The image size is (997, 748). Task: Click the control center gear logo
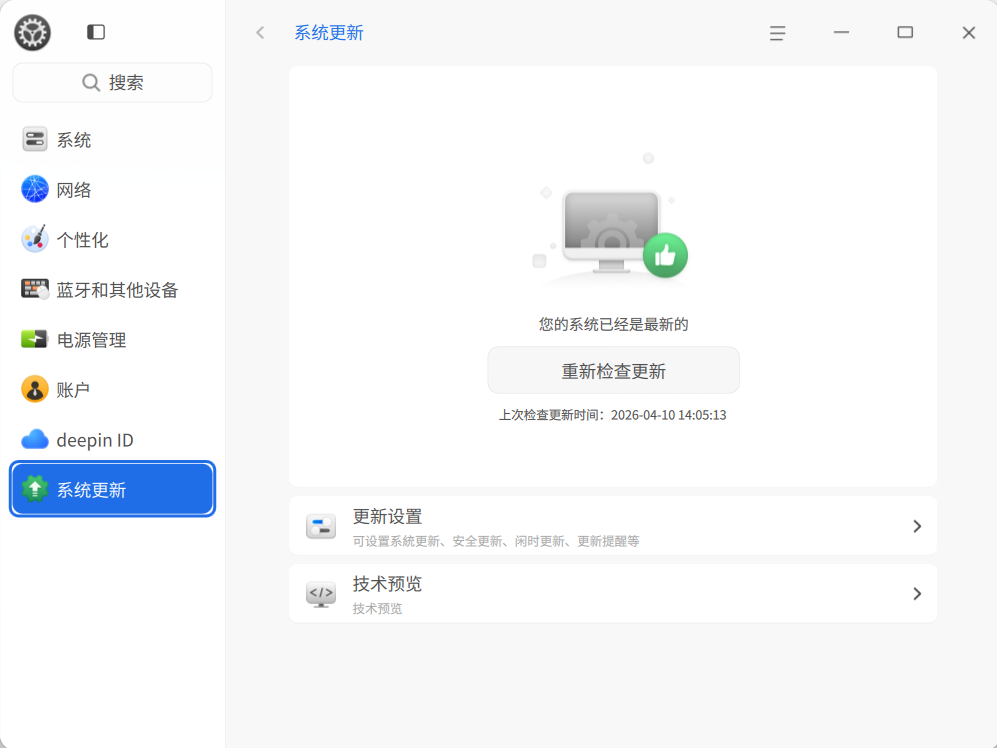(31, 31)
